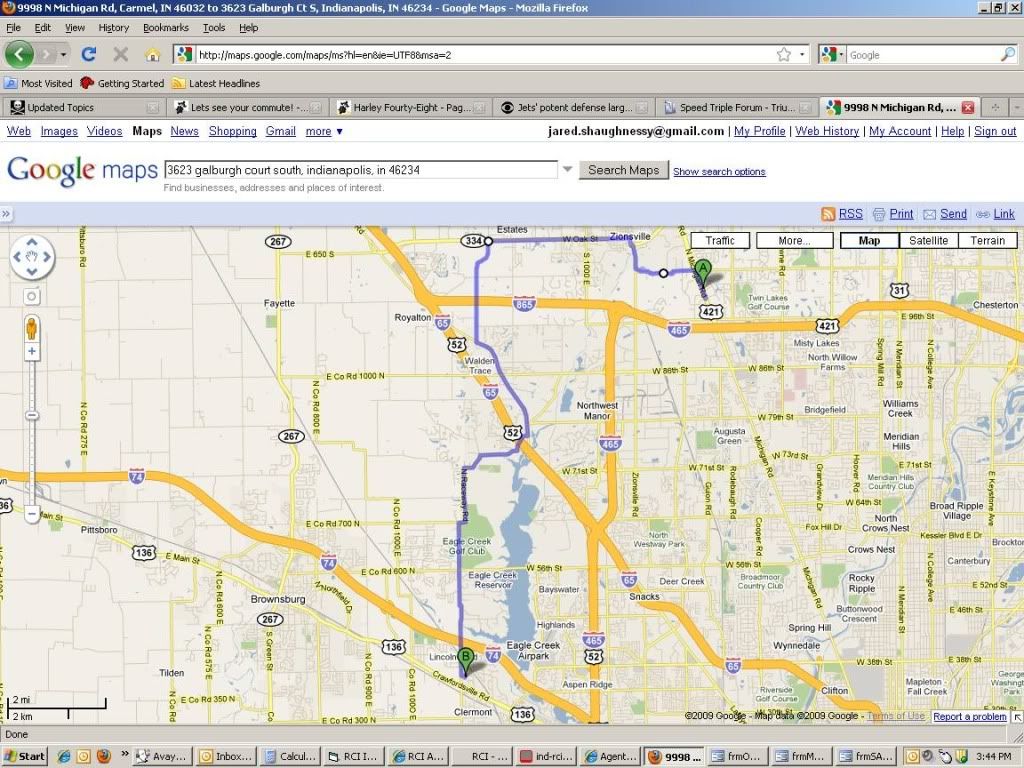Click the green marker A on the map

(x=703, y=272)
